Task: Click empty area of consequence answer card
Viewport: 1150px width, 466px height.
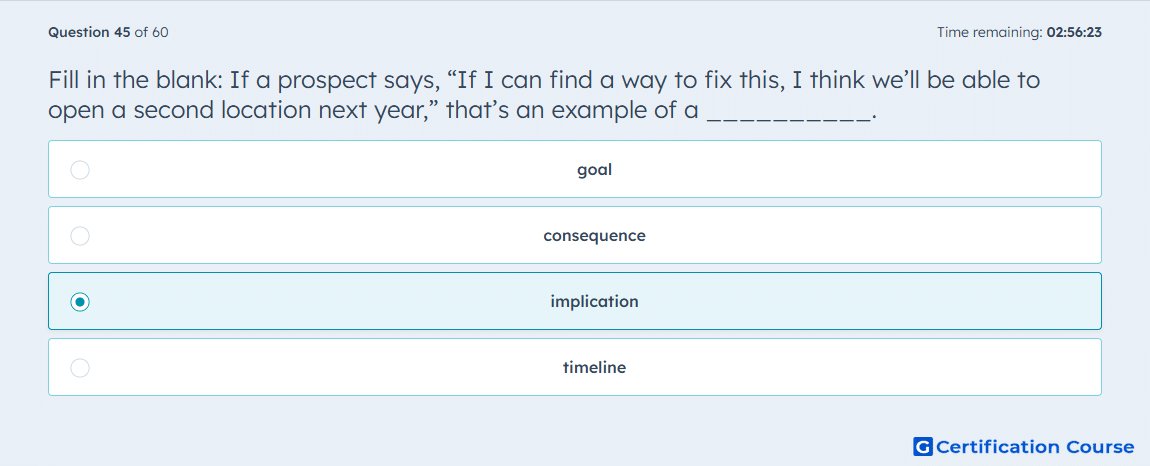Action: click(843, 236)
